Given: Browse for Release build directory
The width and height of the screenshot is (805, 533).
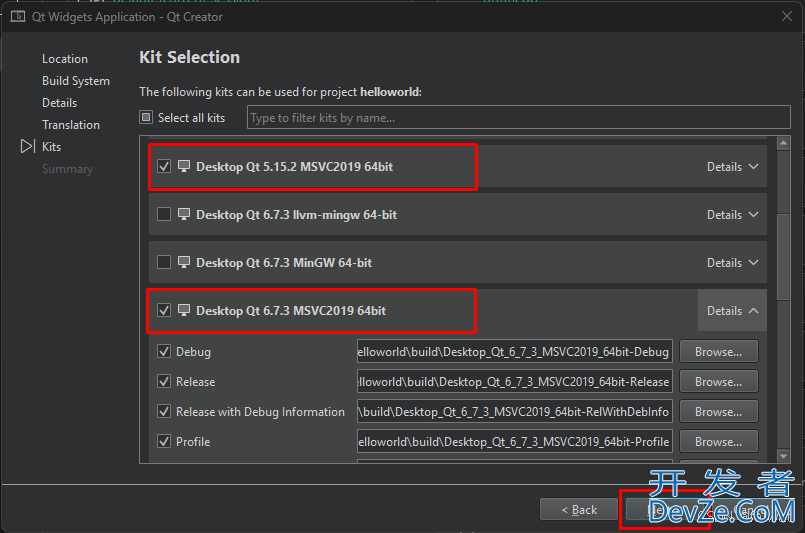Looking at the screenshot, I should tap(719, 382).
